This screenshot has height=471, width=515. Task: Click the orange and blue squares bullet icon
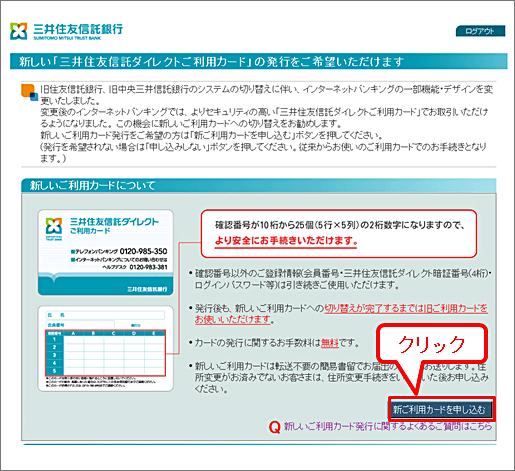pyautogui.click(x=30, y=92)
